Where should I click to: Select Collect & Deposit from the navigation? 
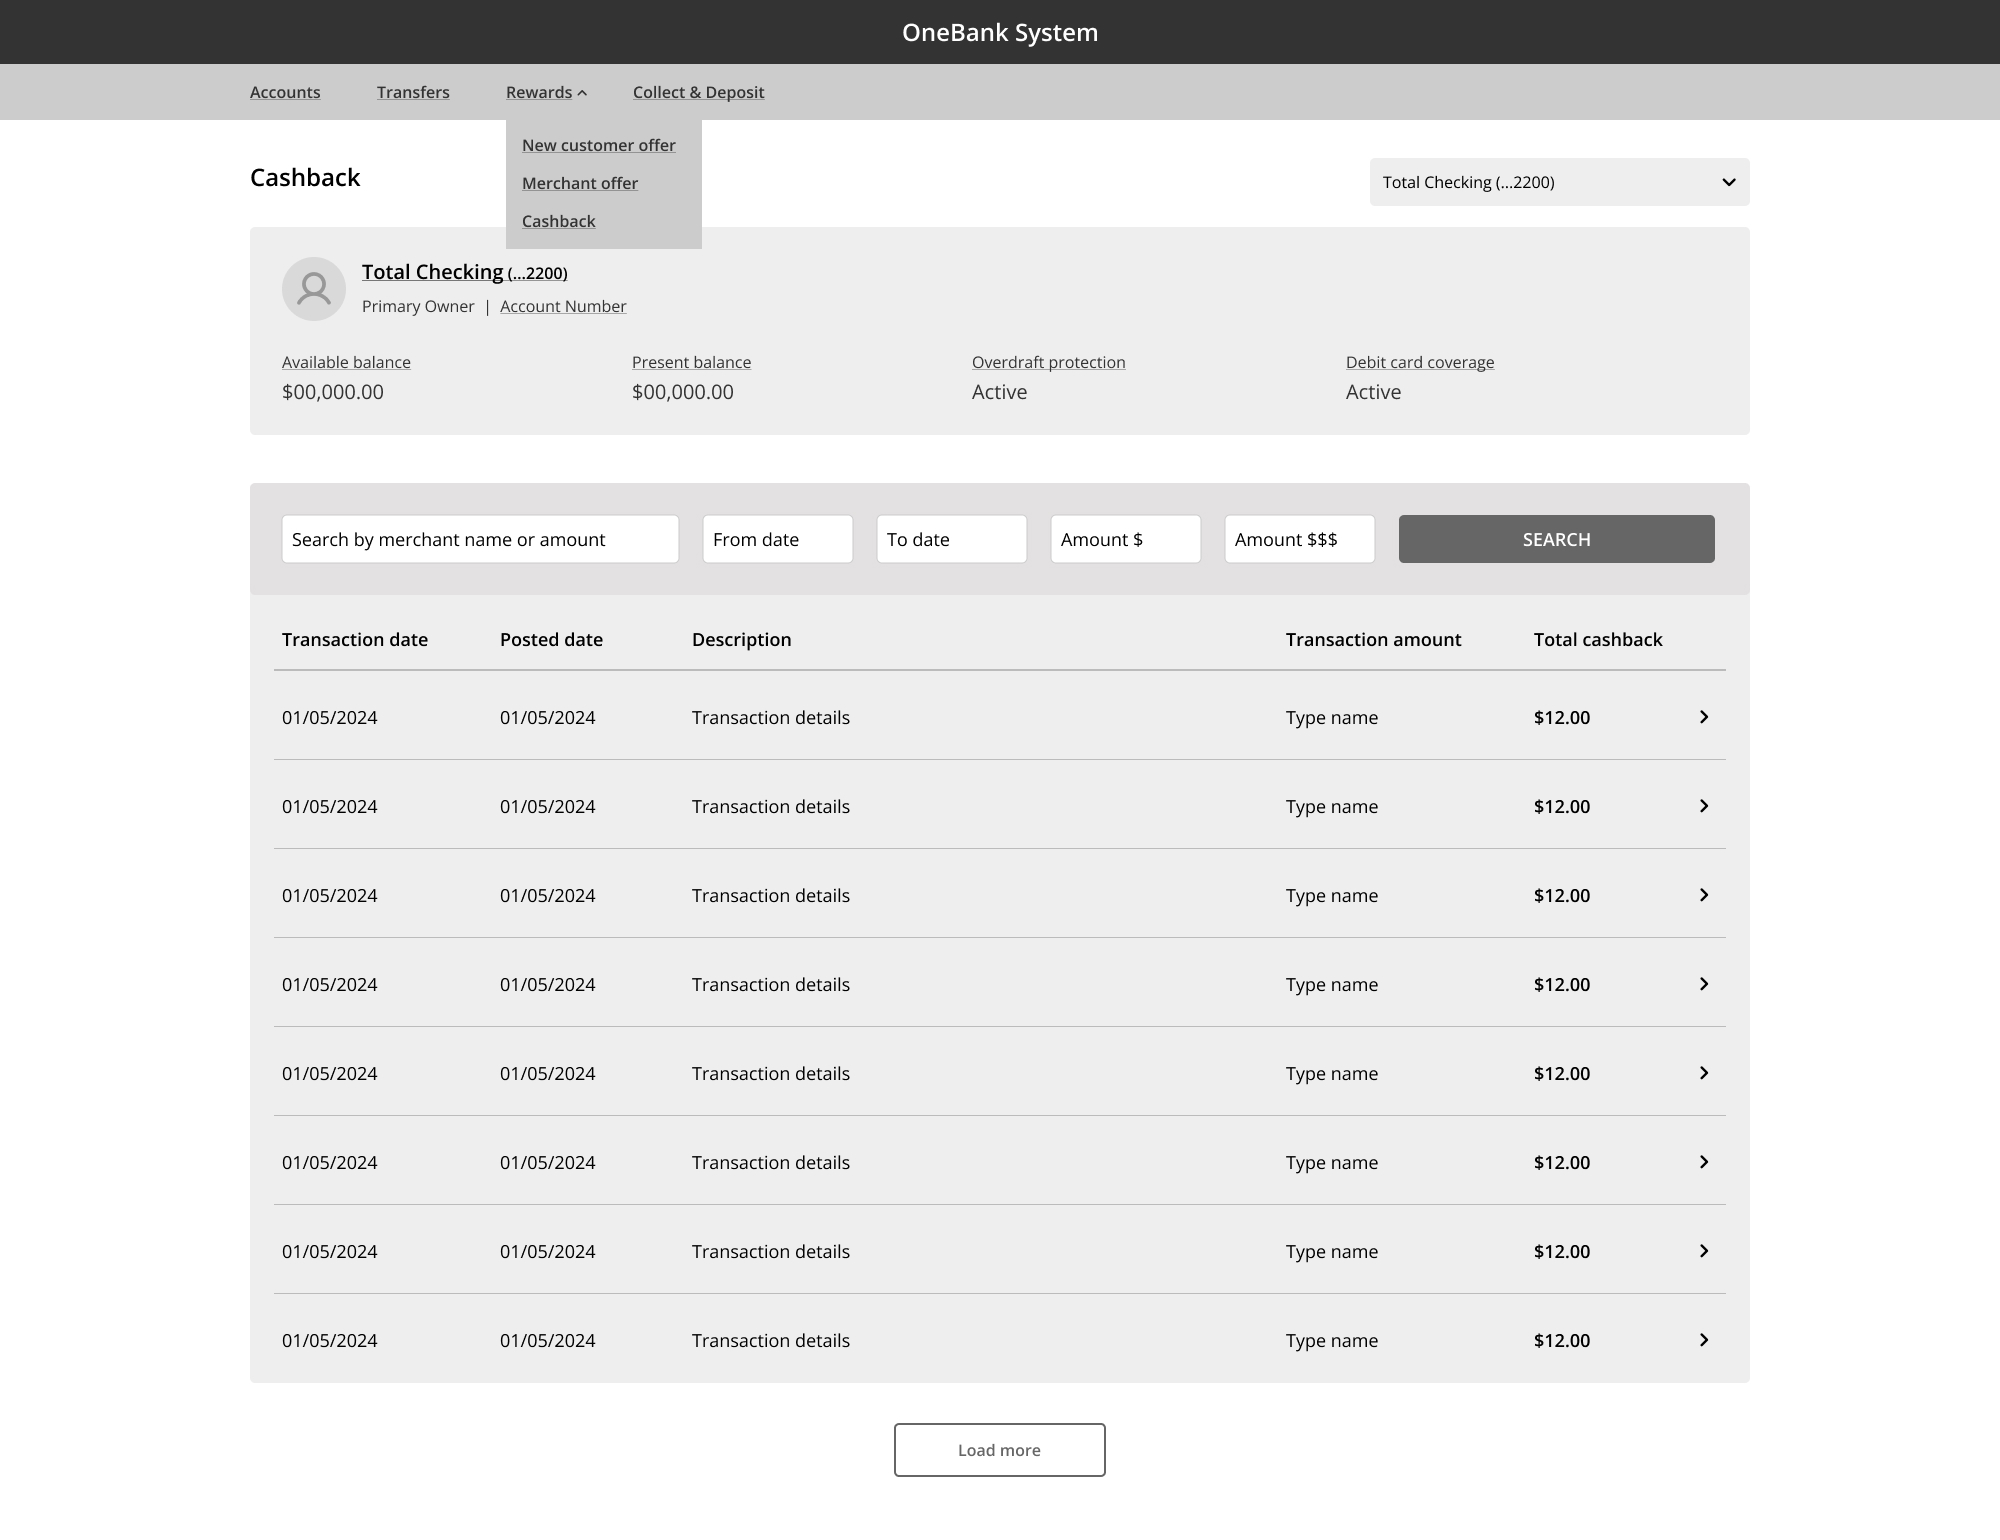[x=698, y=91]
